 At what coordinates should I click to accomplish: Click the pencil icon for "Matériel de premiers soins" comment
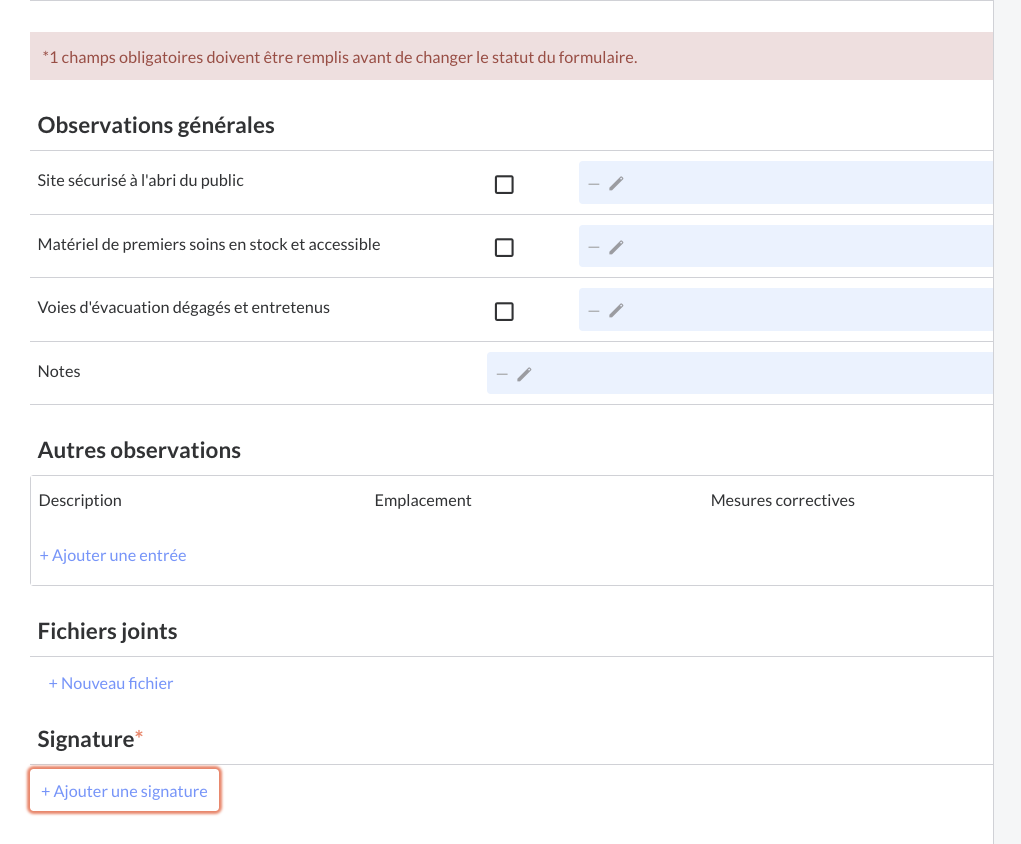(616, 246)
